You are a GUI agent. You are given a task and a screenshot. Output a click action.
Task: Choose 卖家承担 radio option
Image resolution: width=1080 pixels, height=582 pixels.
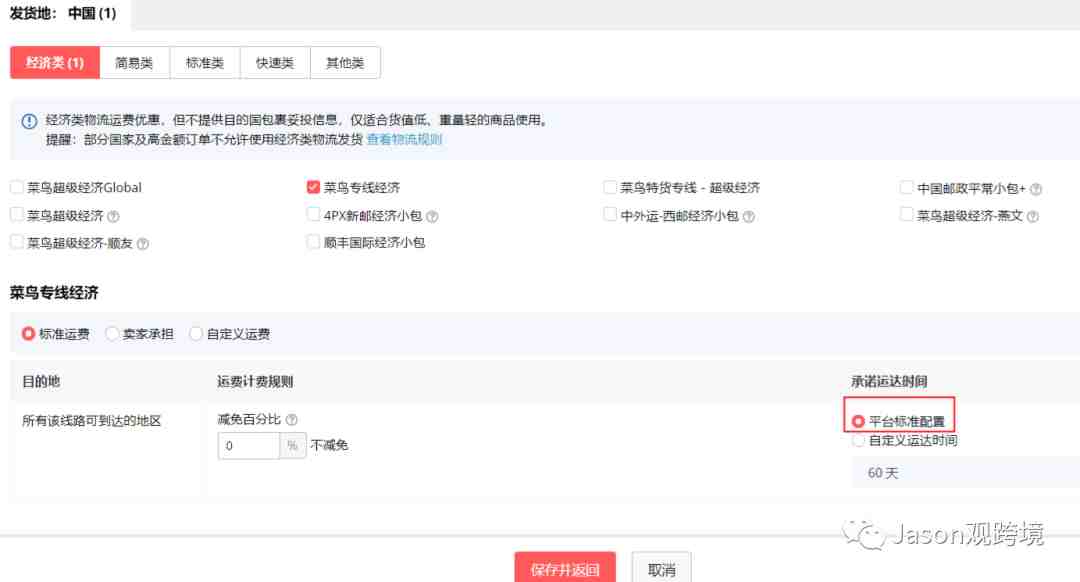[112, 333]
